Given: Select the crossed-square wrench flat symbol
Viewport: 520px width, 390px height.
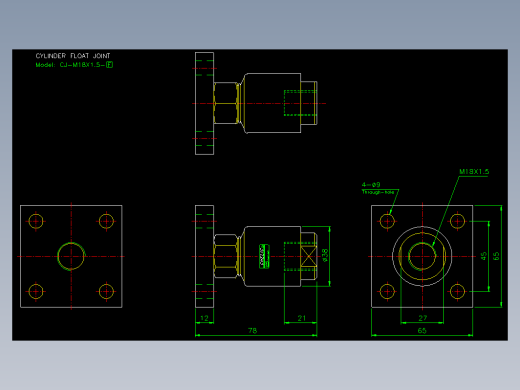Looking at the screenshot, I should coord(309,256).
